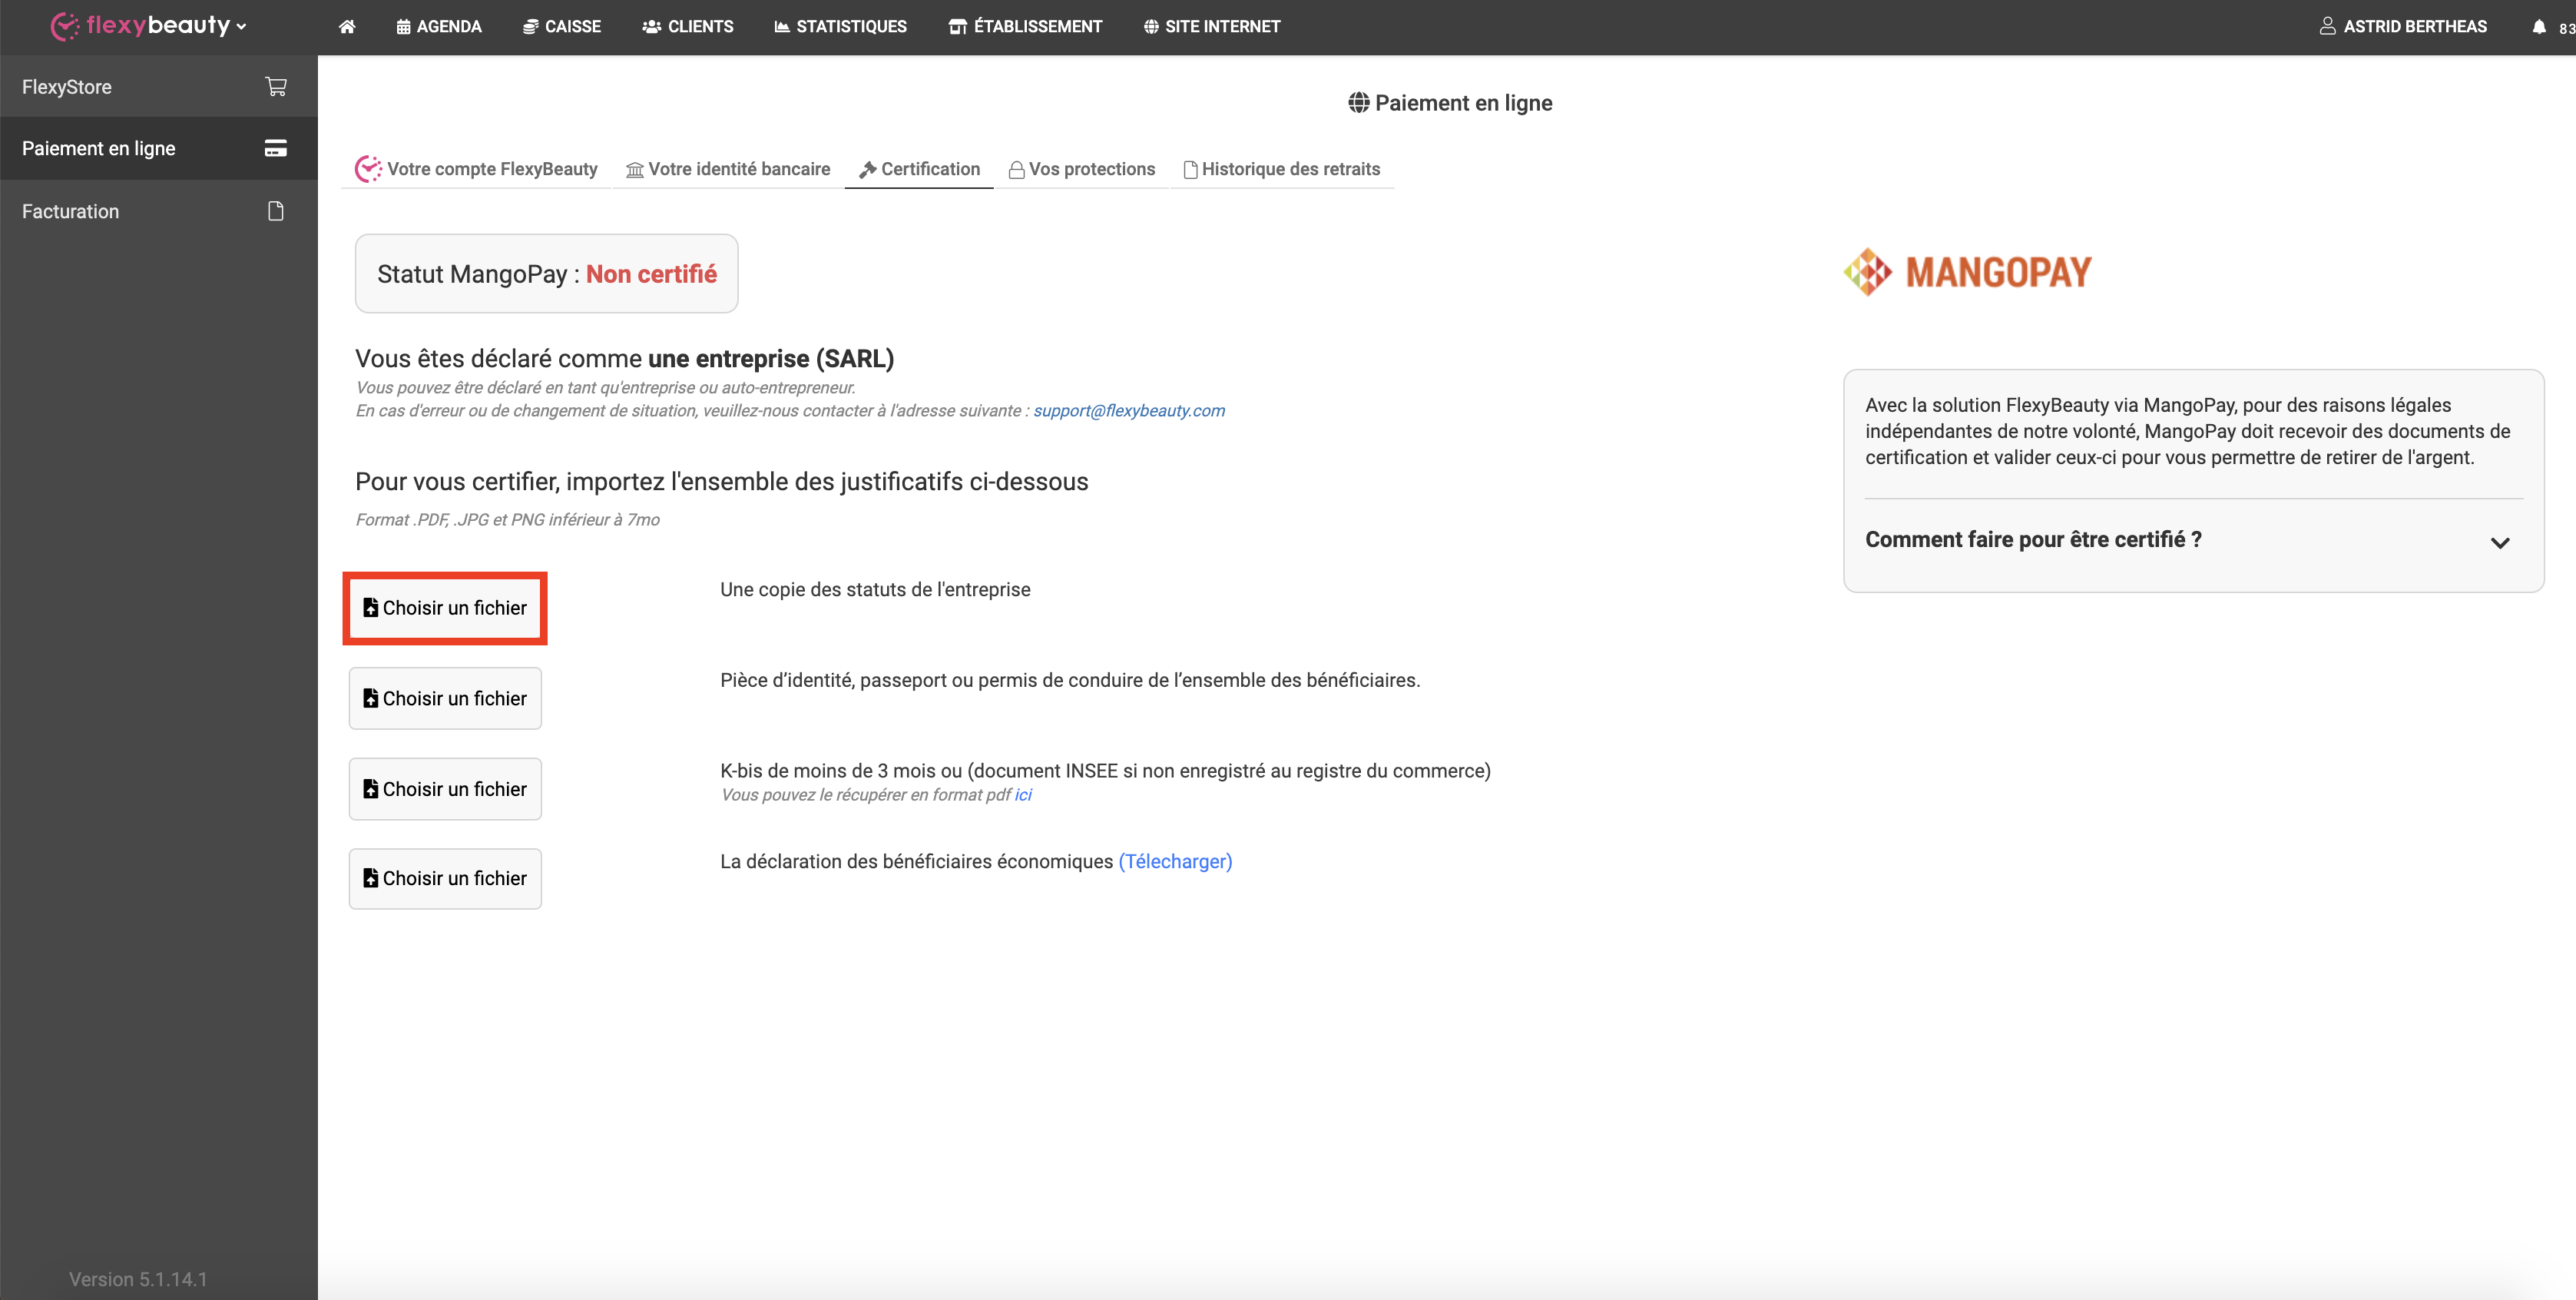Choose file for beneficiaries declaration
The width and height of the screenshot is (2576, 1300).
coord(445,878)
